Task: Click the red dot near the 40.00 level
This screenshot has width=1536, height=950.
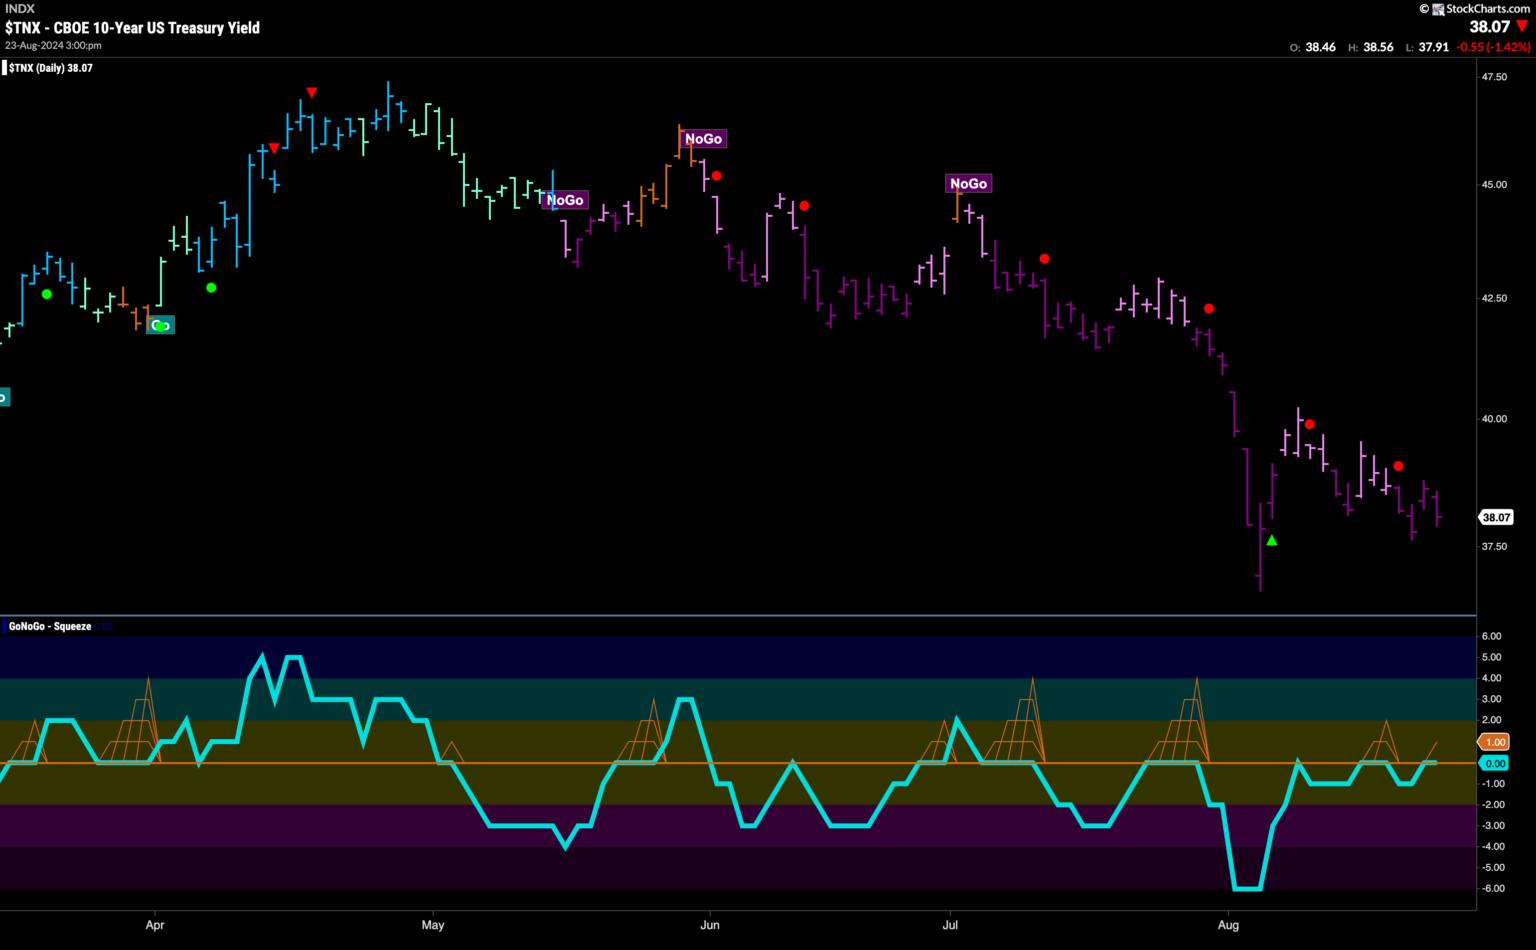Action: (x=1309, y=424)
